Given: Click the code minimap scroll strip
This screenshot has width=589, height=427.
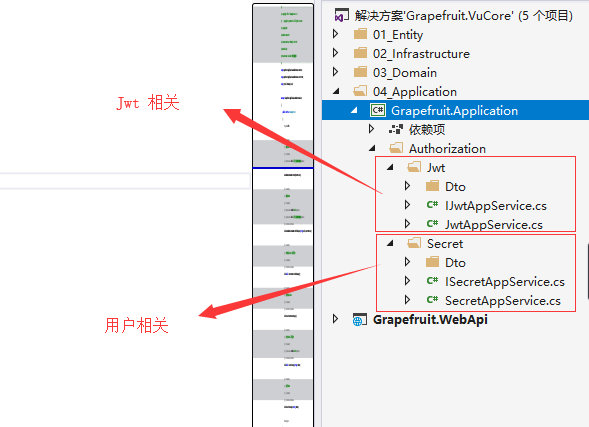Looking at the screenshot, I should click(283, 215).
